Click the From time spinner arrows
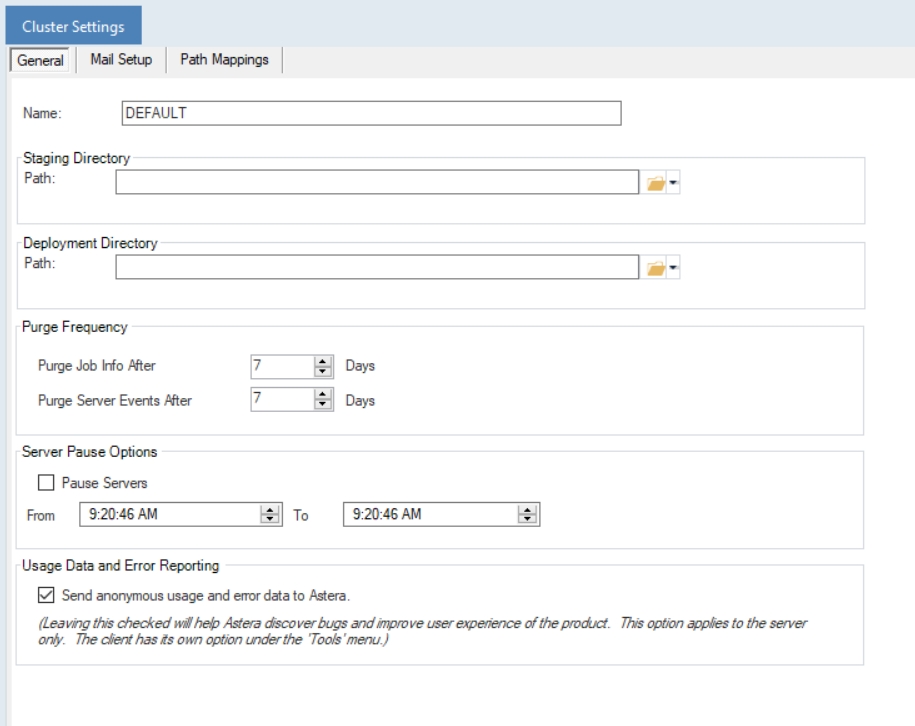 coord(268,515)
